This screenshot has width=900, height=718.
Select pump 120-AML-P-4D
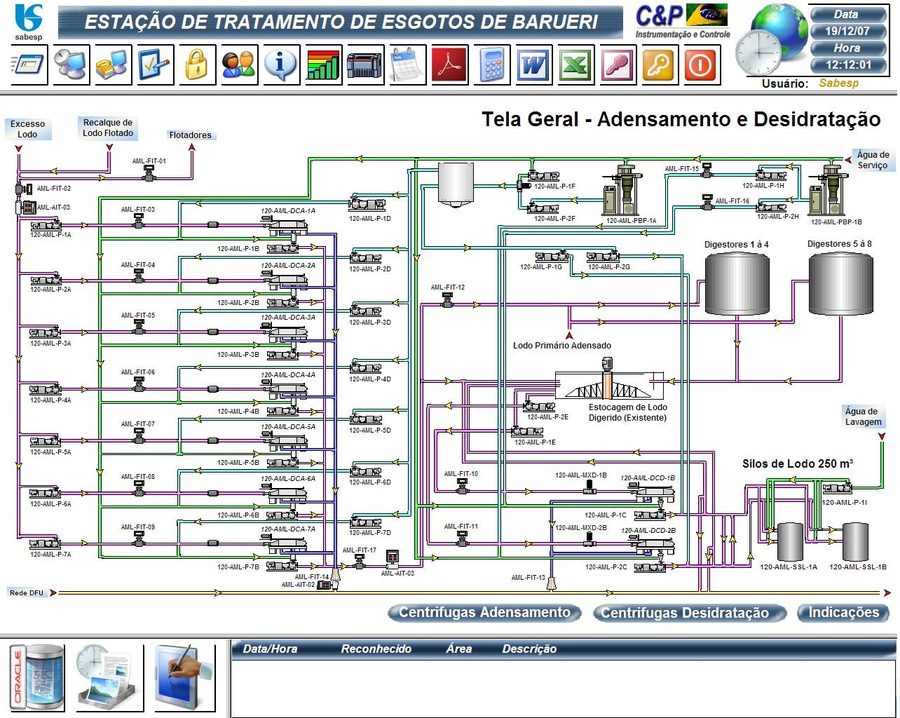tap(366, 367)
